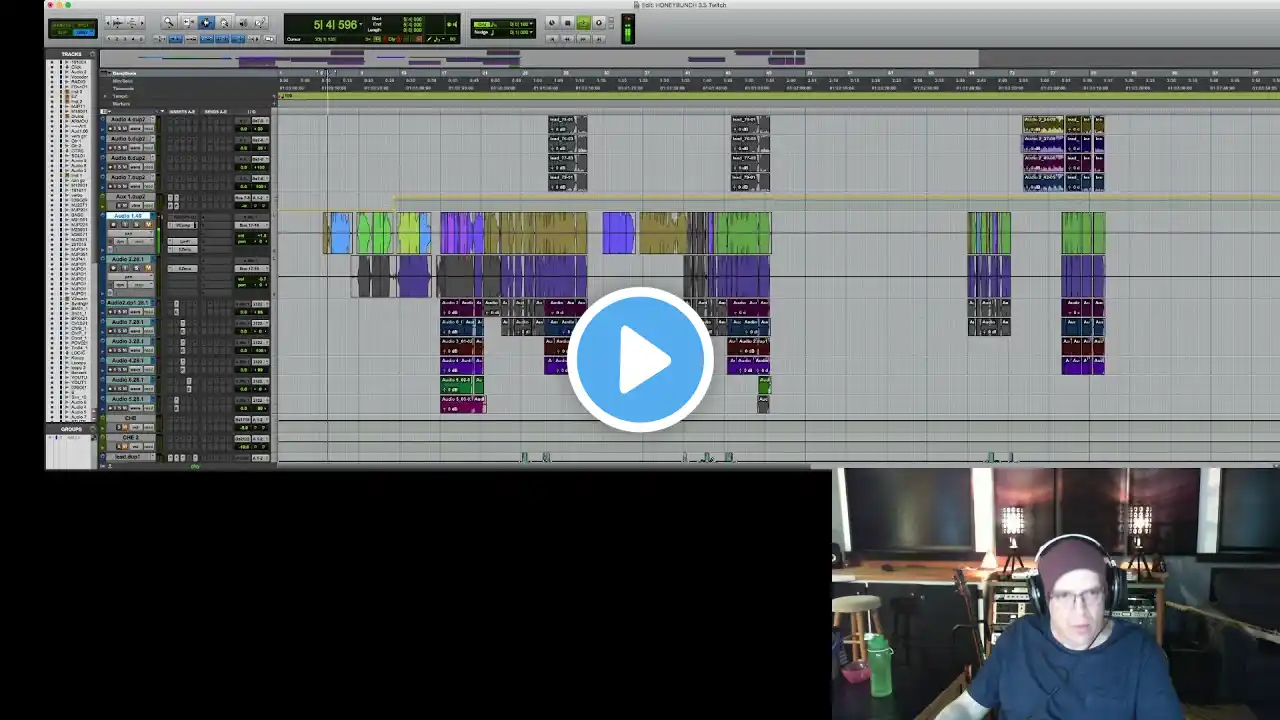Enable Grid edit mode

click(x=85, y=34)
